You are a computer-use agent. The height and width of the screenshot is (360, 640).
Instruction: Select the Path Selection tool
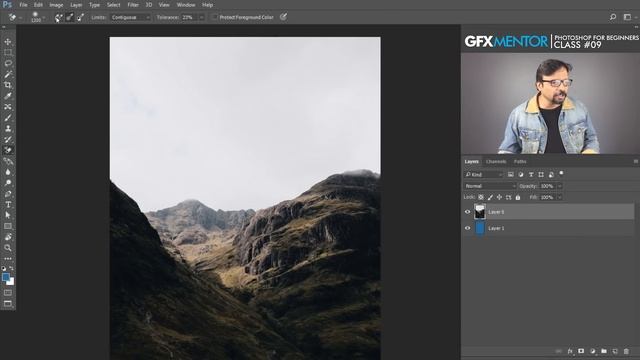(x=8, y=215)
